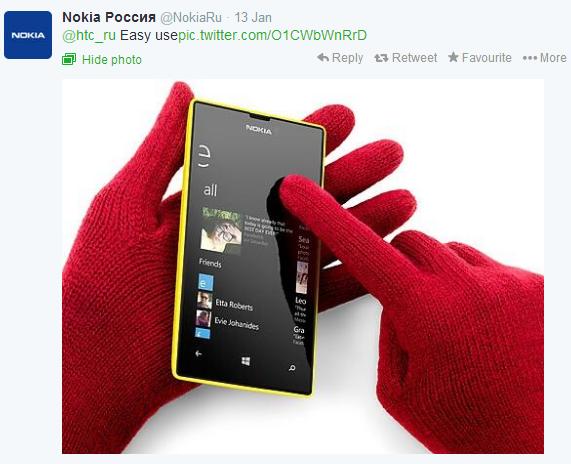Image resolution: width=571 pixels, height=464 pixels.
Task: Tap the phone's back arrow icon
Action: coord(198,353)
